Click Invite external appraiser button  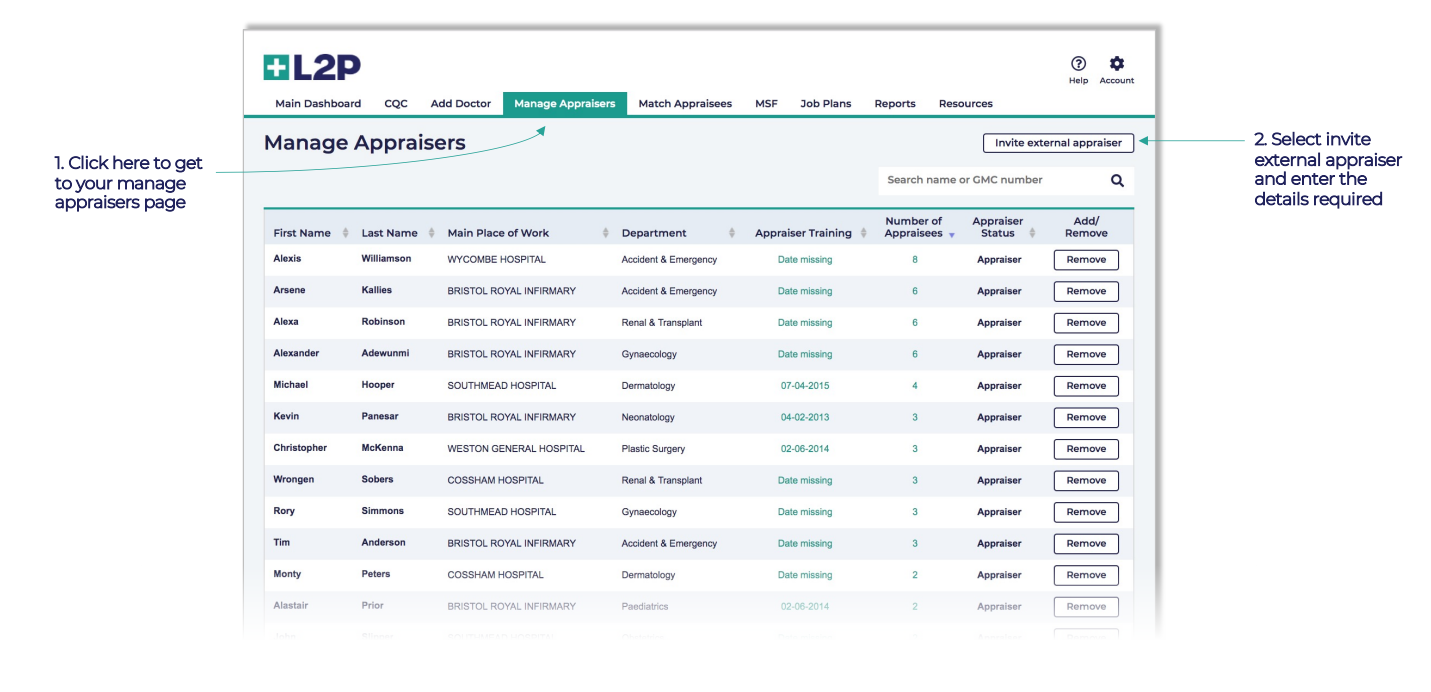(1058, 143)
